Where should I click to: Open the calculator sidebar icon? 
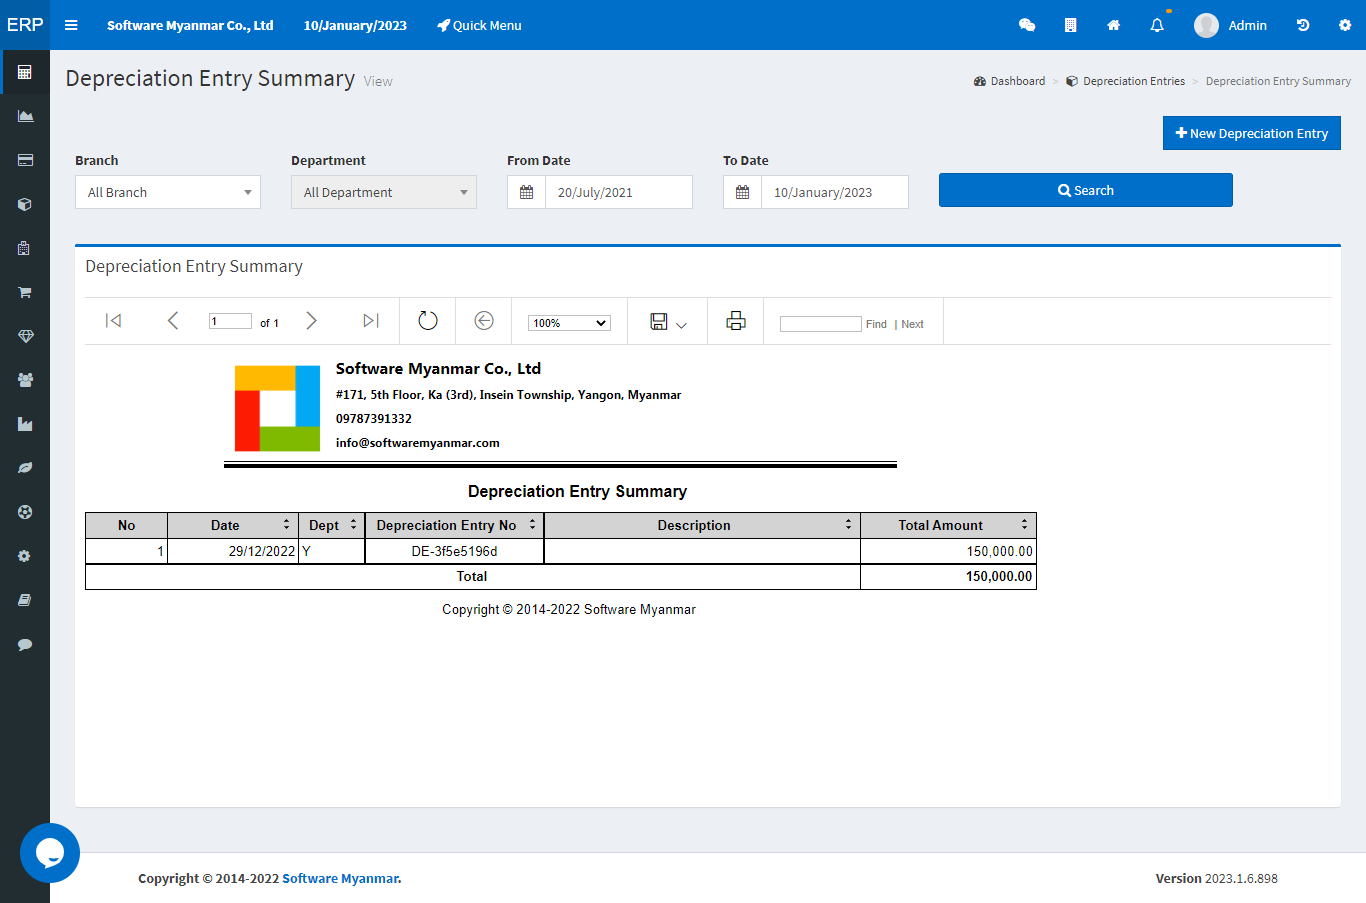coord(25,72)
